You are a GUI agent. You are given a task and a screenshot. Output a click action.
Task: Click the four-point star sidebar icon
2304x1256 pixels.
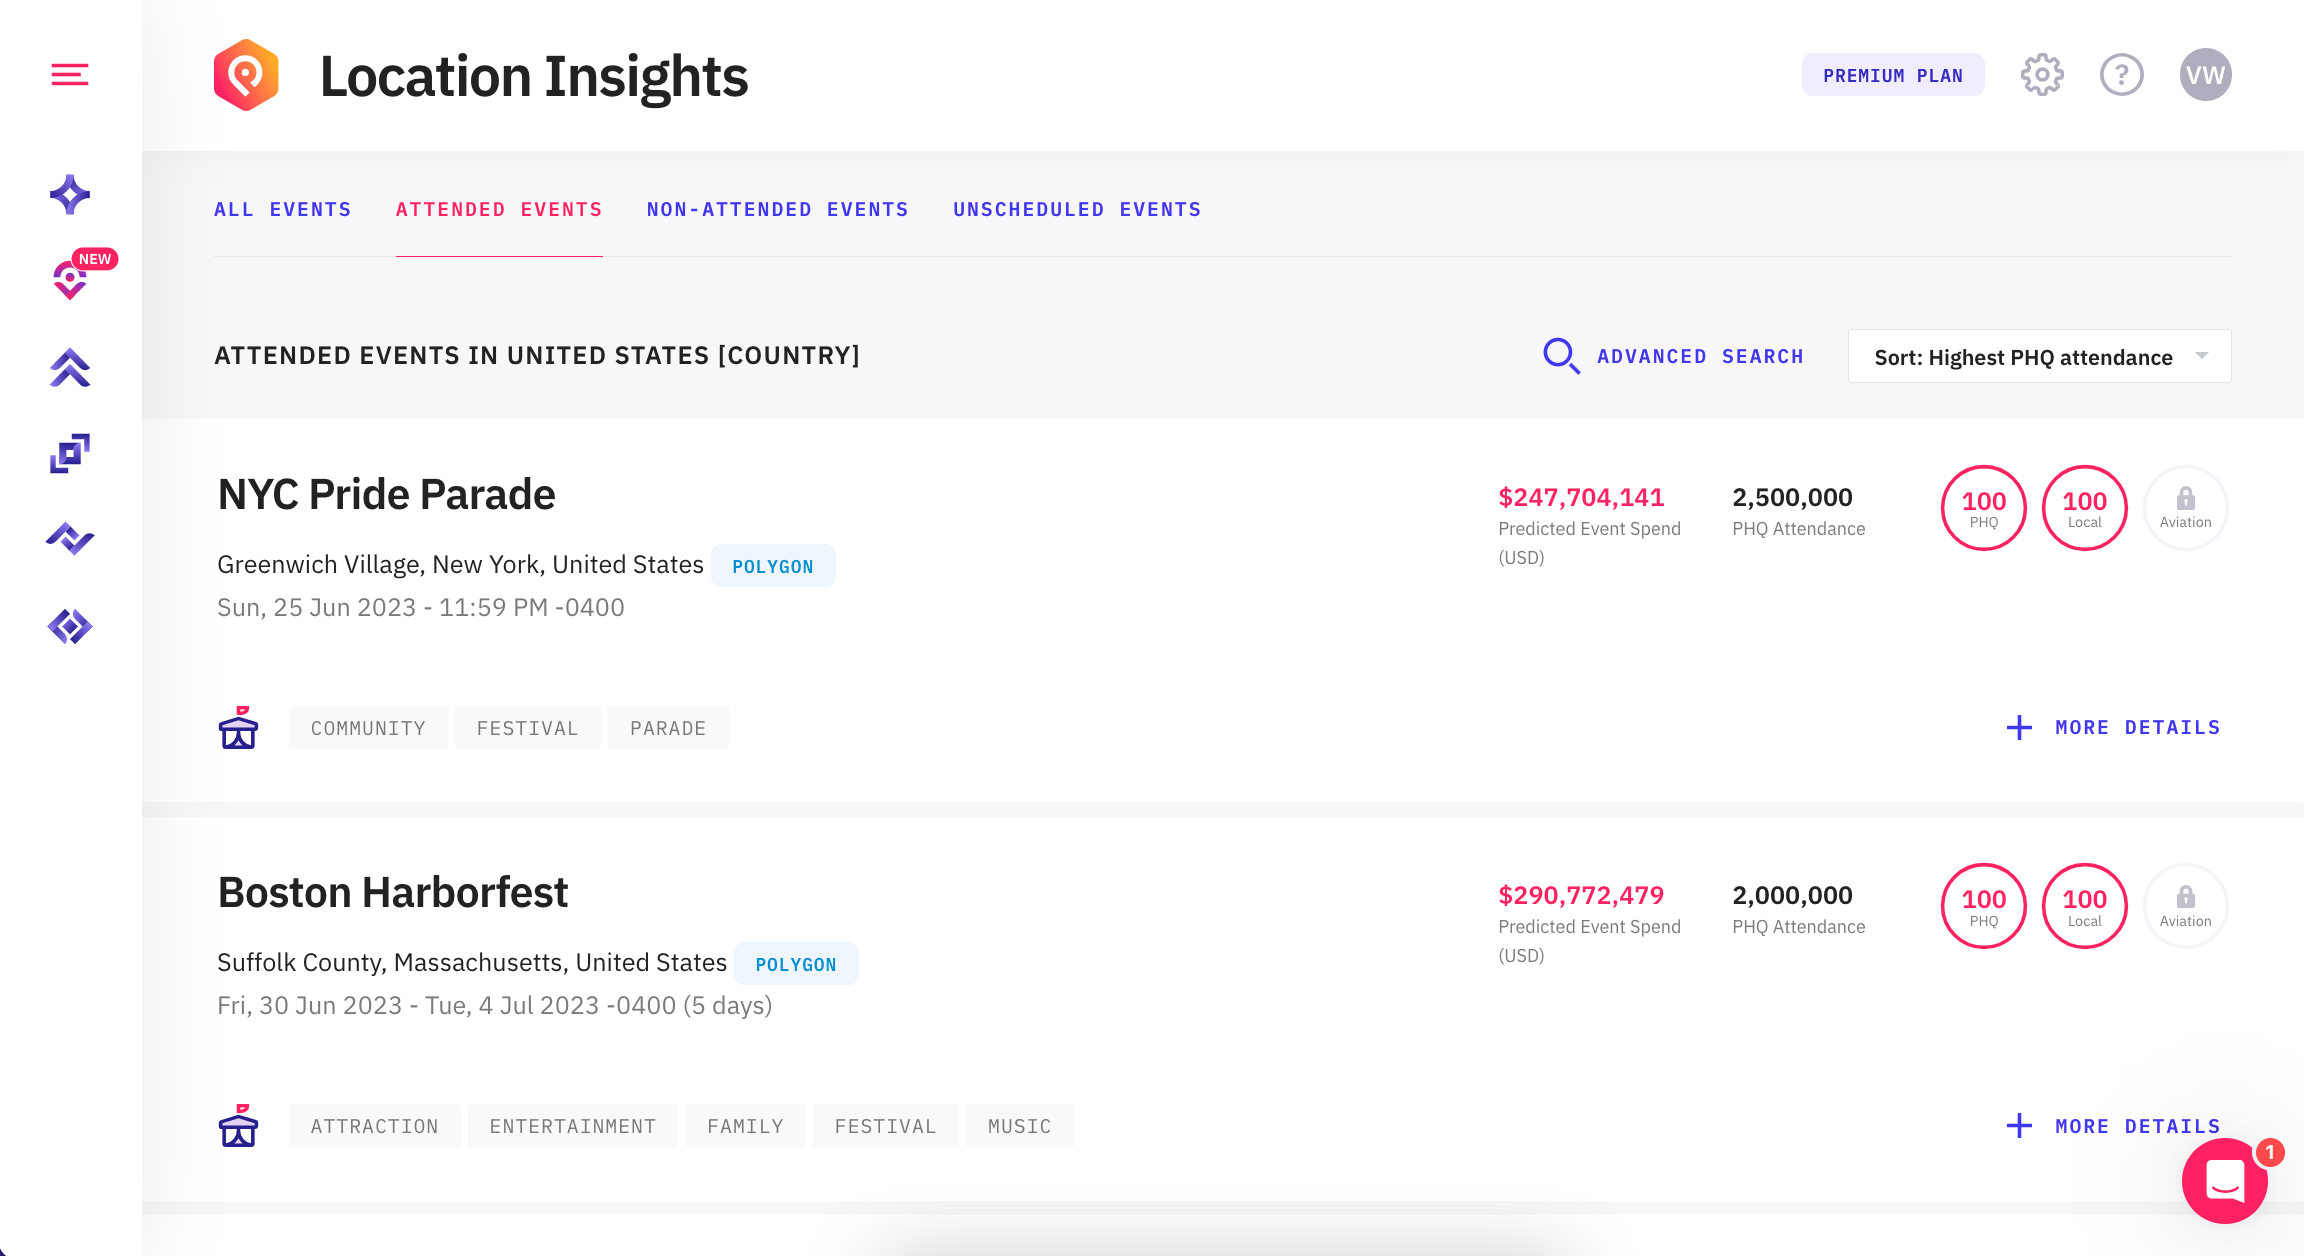tap(70, 194)
